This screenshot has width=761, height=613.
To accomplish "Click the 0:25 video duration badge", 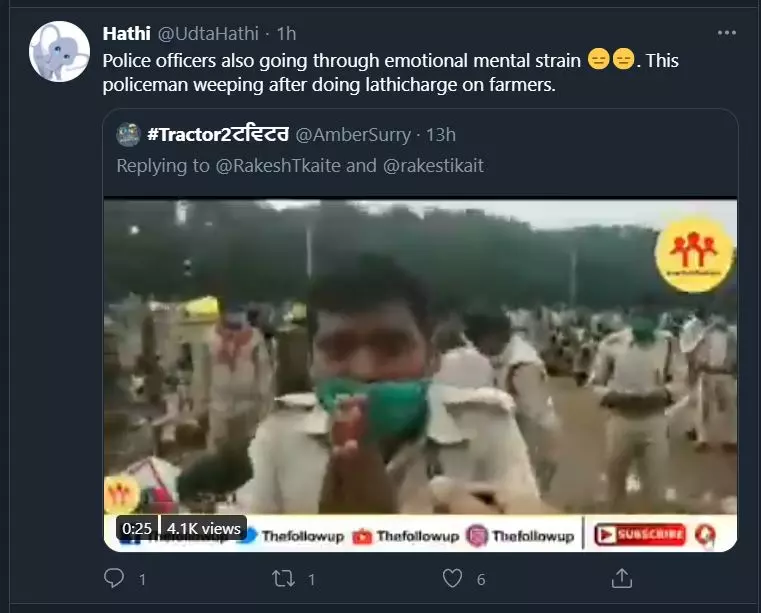I will coord(137,528).
